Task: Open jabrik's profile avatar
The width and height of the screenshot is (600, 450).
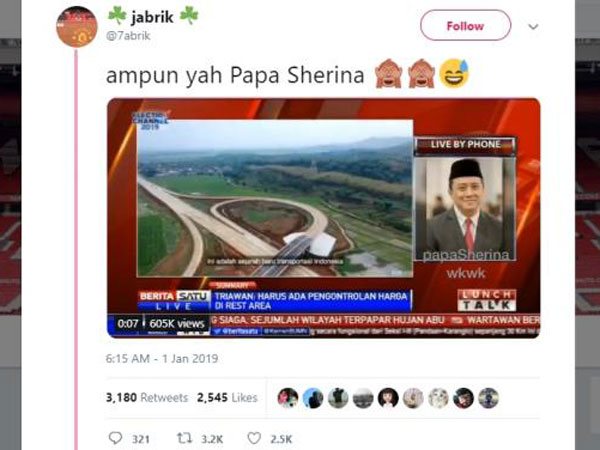Action: (77, 27)
